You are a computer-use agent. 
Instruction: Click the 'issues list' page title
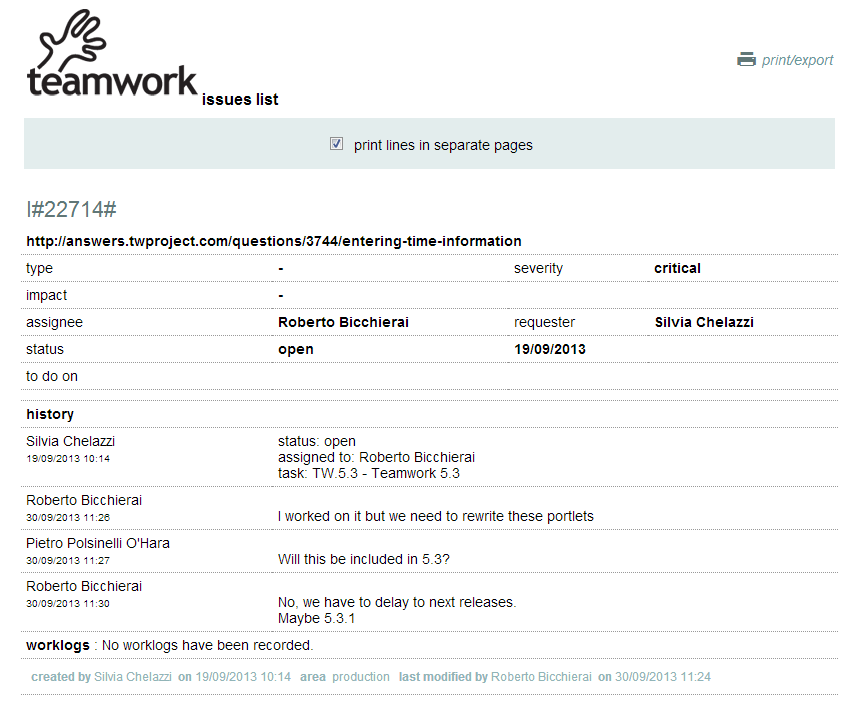[240, 99]
